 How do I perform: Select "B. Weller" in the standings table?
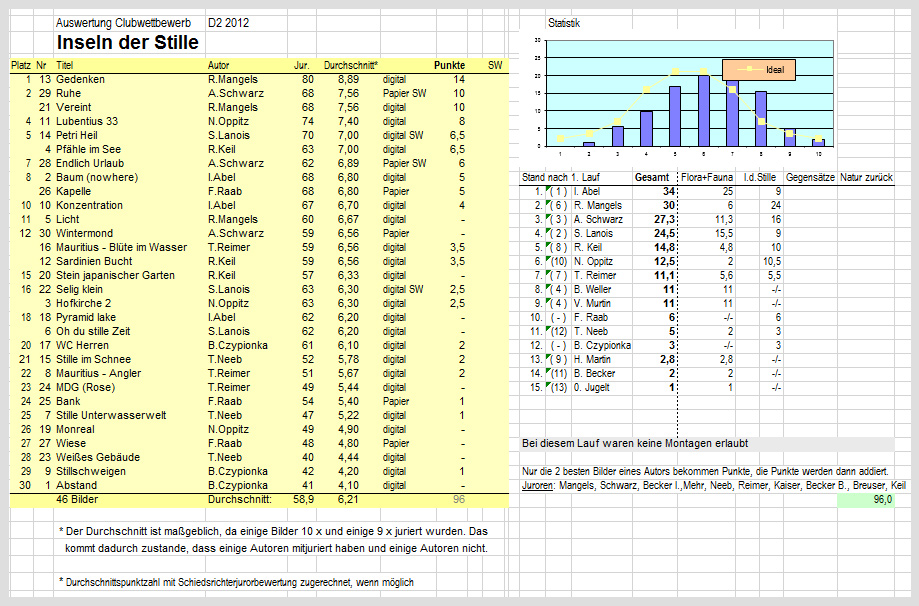click(592, 290)
